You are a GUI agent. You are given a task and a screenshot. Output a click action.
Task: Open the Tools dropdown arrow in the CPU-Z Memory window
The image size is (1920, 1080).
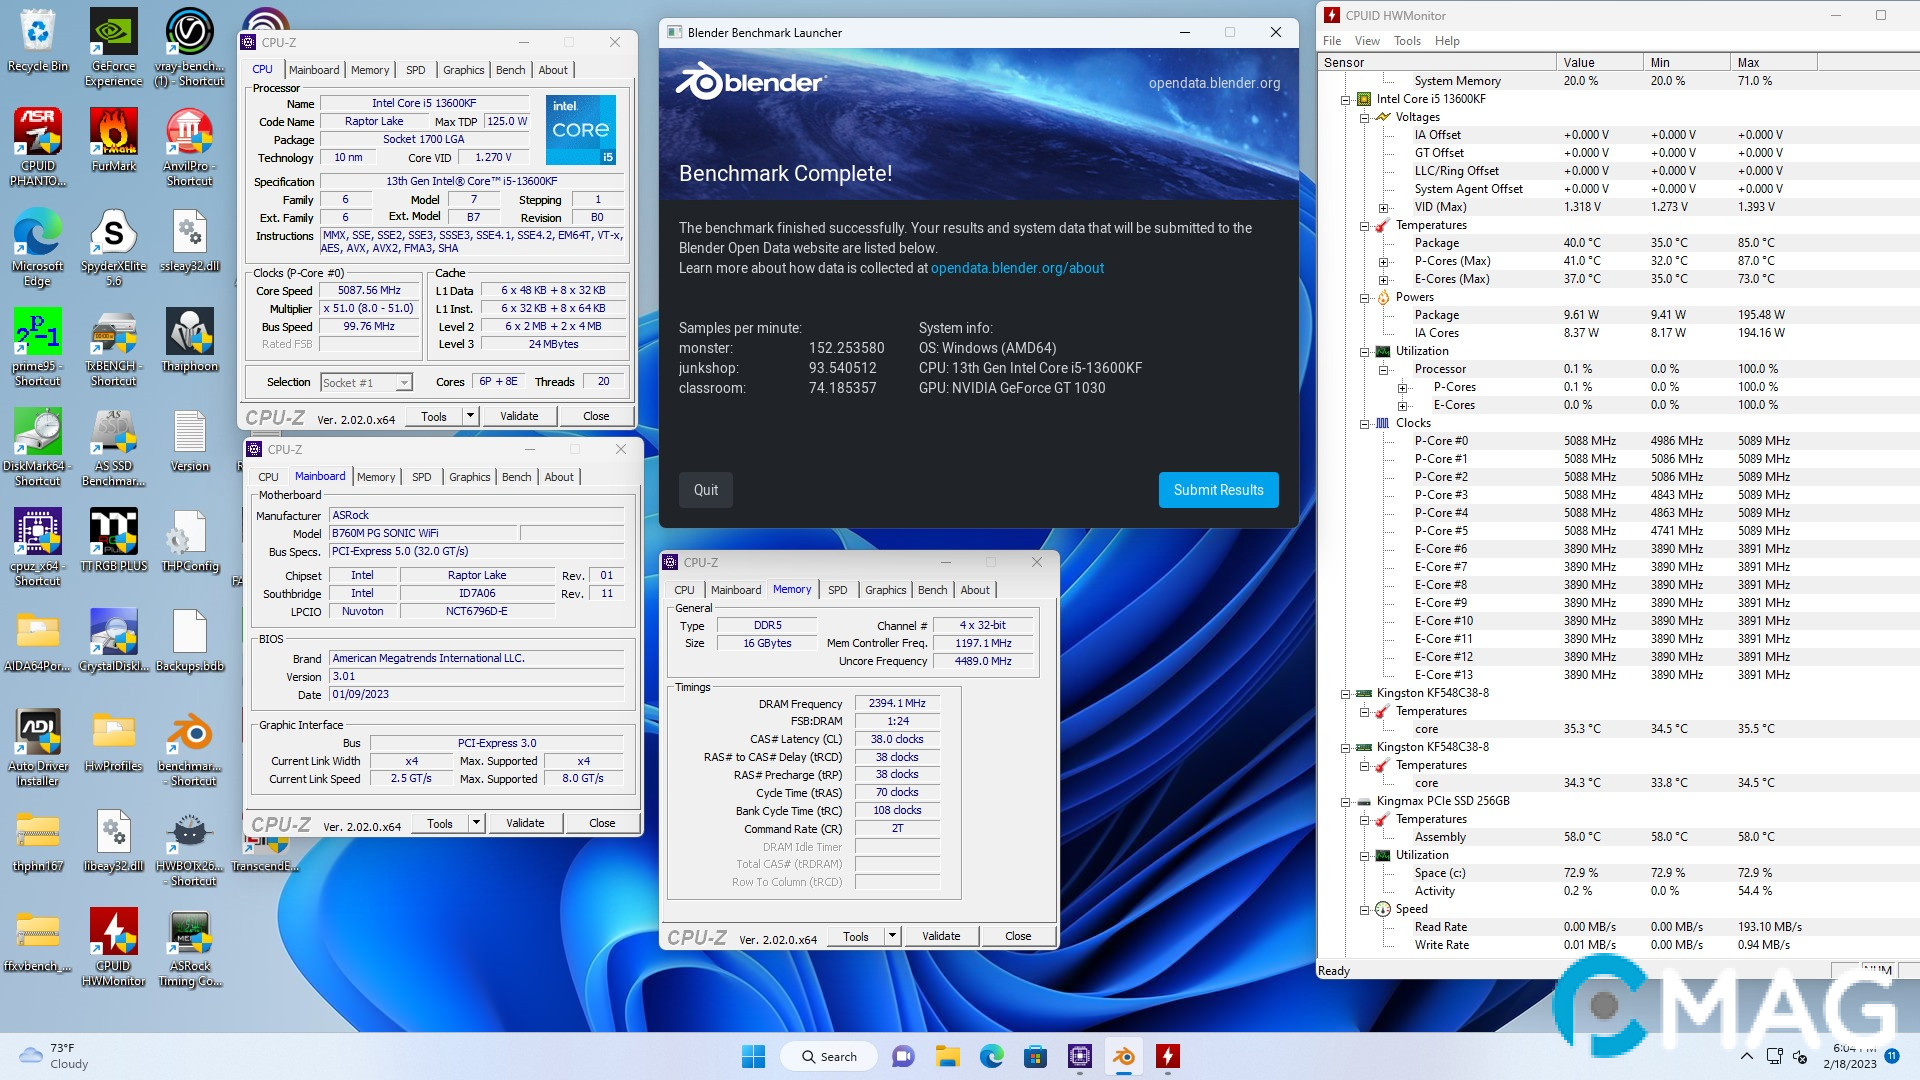892,936
